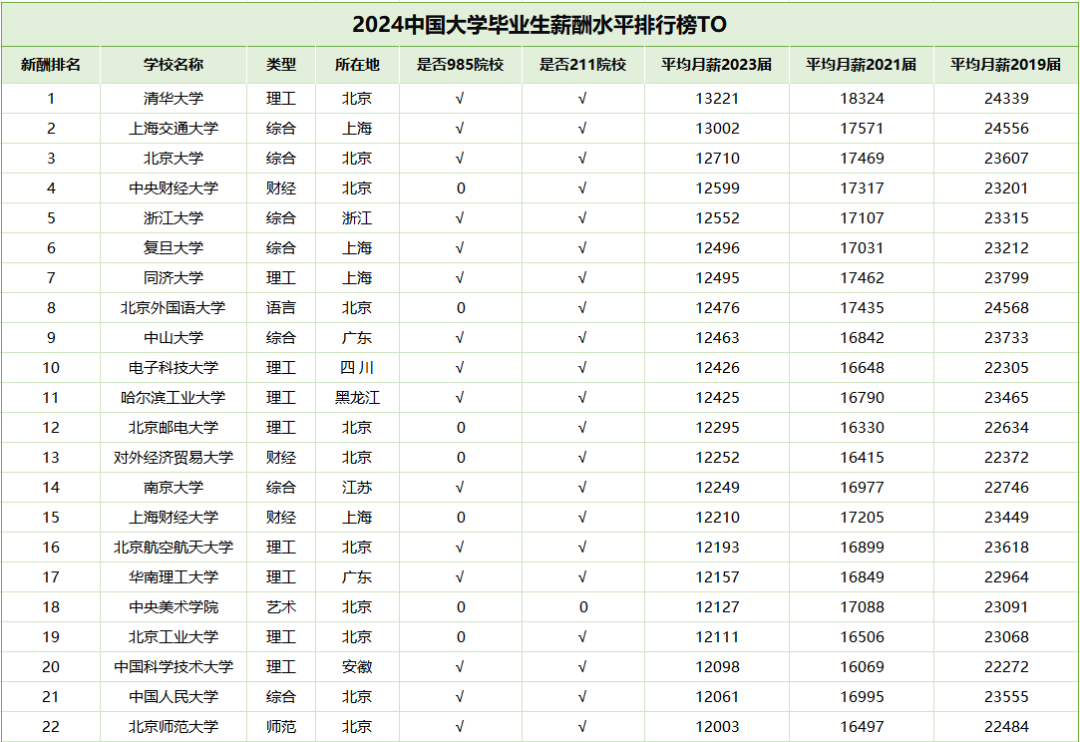Click the 中国科学技术大学 cell

(x=174, y=667)
